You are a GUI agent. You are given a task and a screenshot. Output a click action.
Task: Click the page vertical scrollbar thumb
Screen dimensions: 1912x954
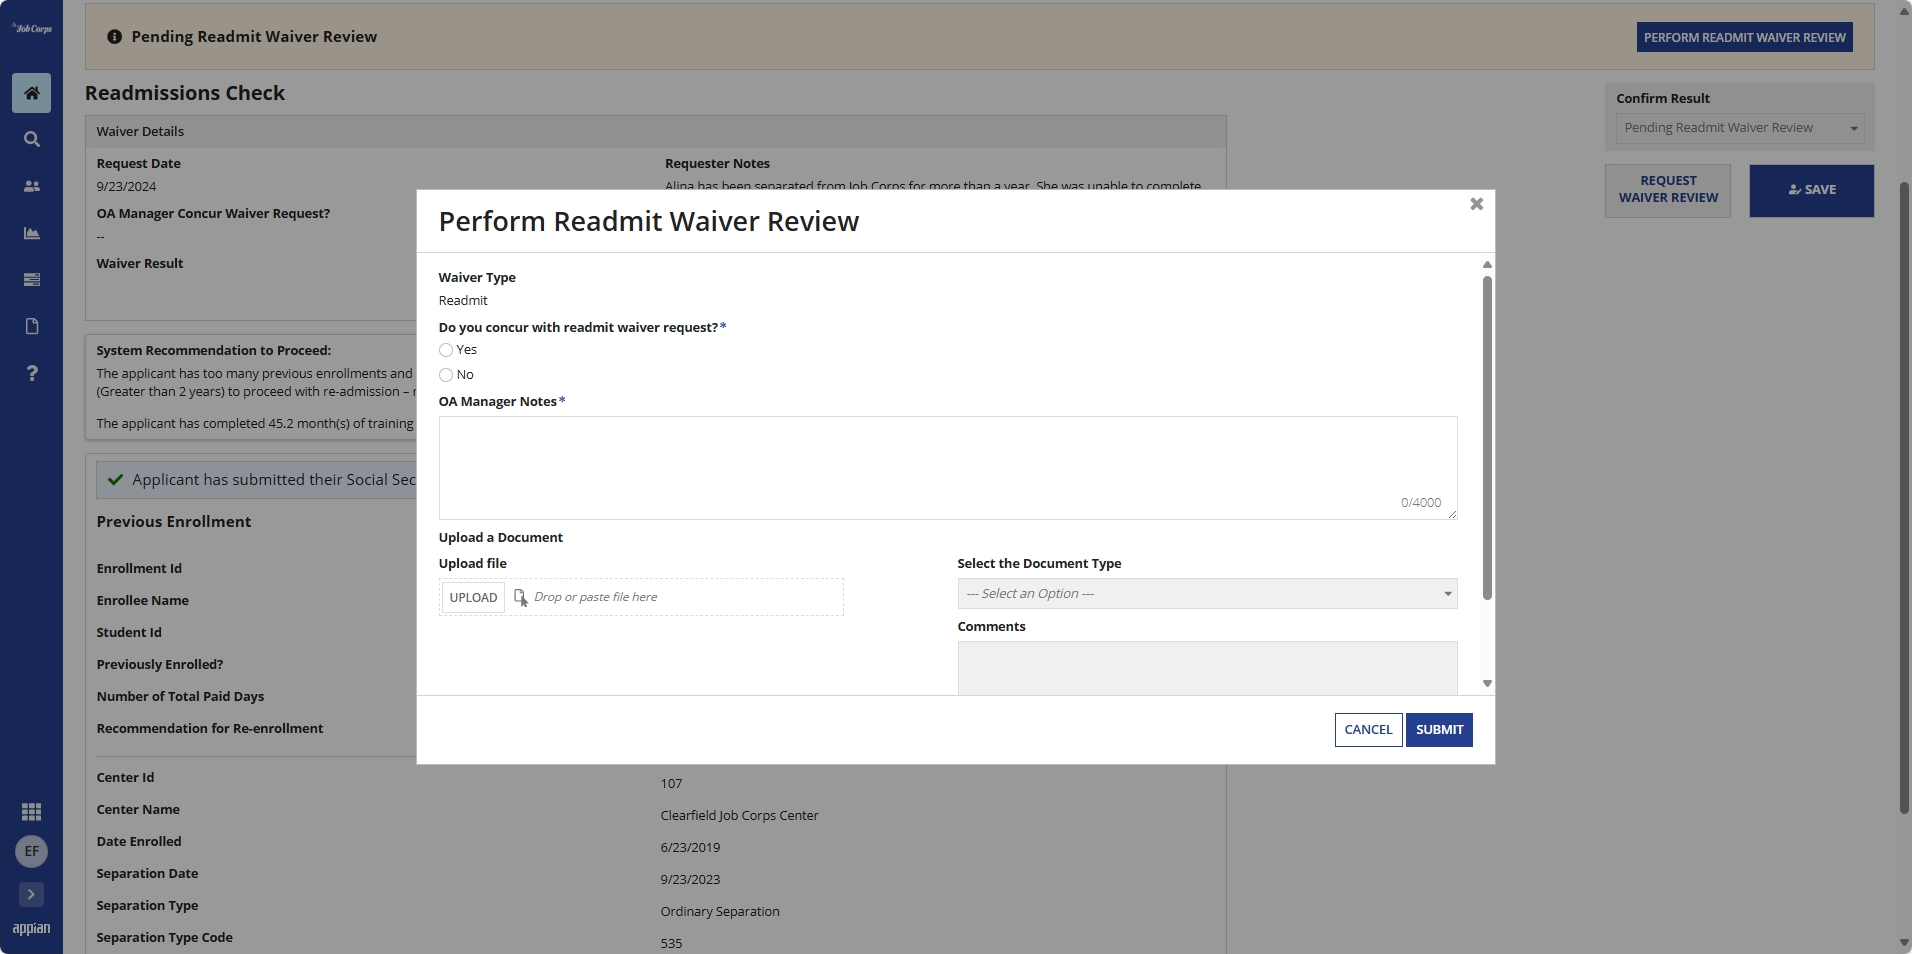point(1904,497)
